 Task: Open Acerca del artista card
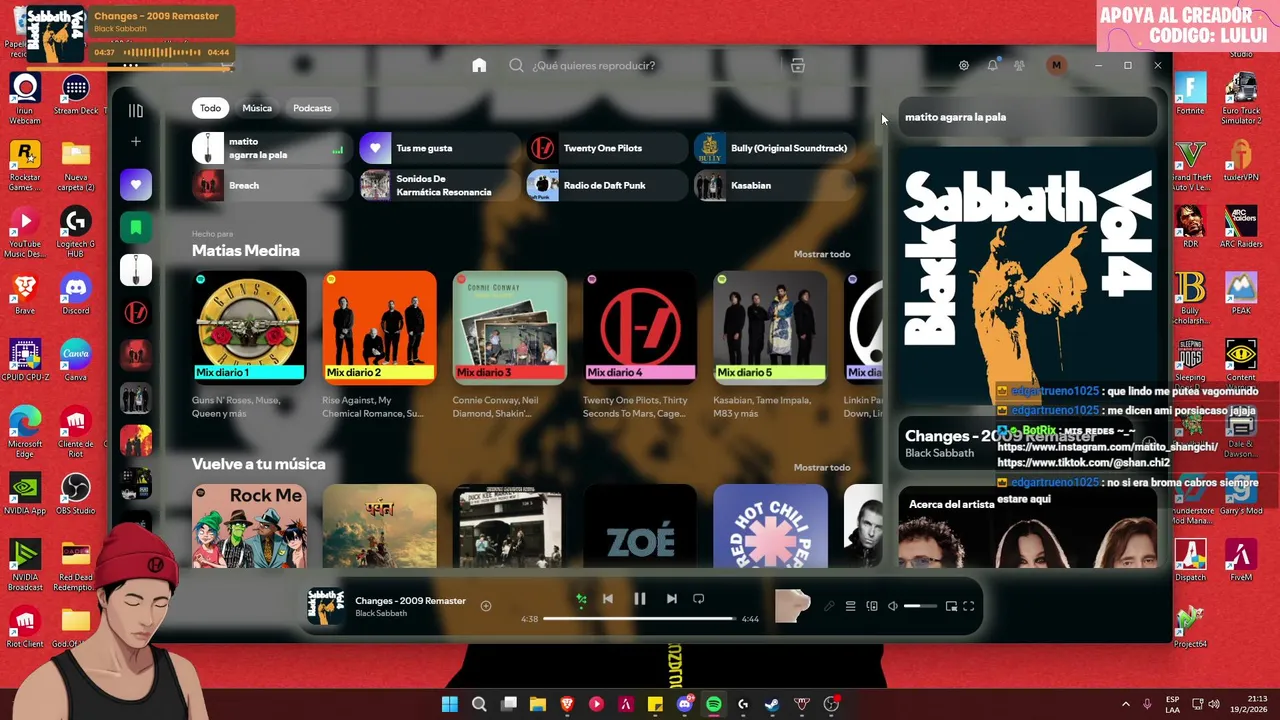click(1028, 528)
